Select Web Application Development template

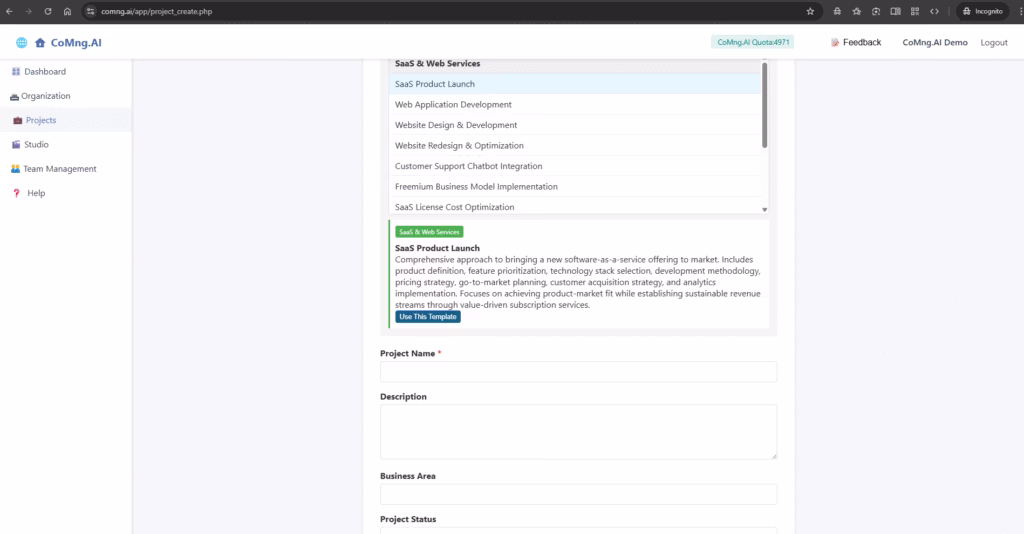click(575, 104)
